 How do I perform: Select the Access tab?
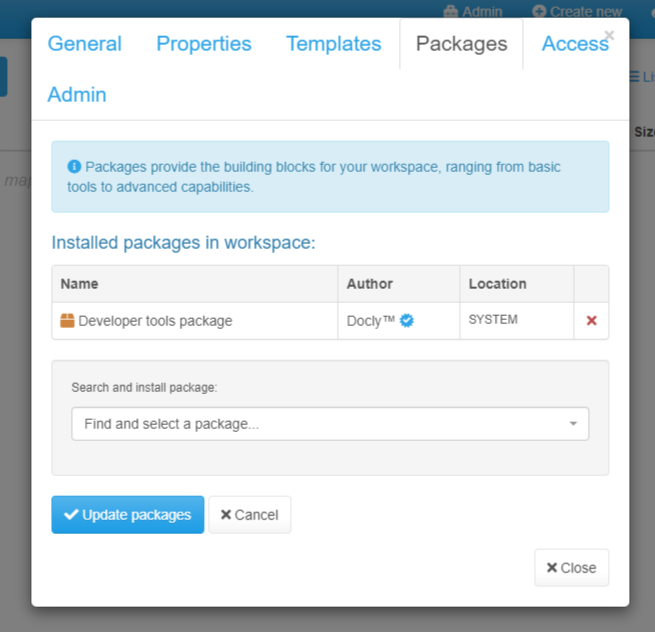[574, 44]
